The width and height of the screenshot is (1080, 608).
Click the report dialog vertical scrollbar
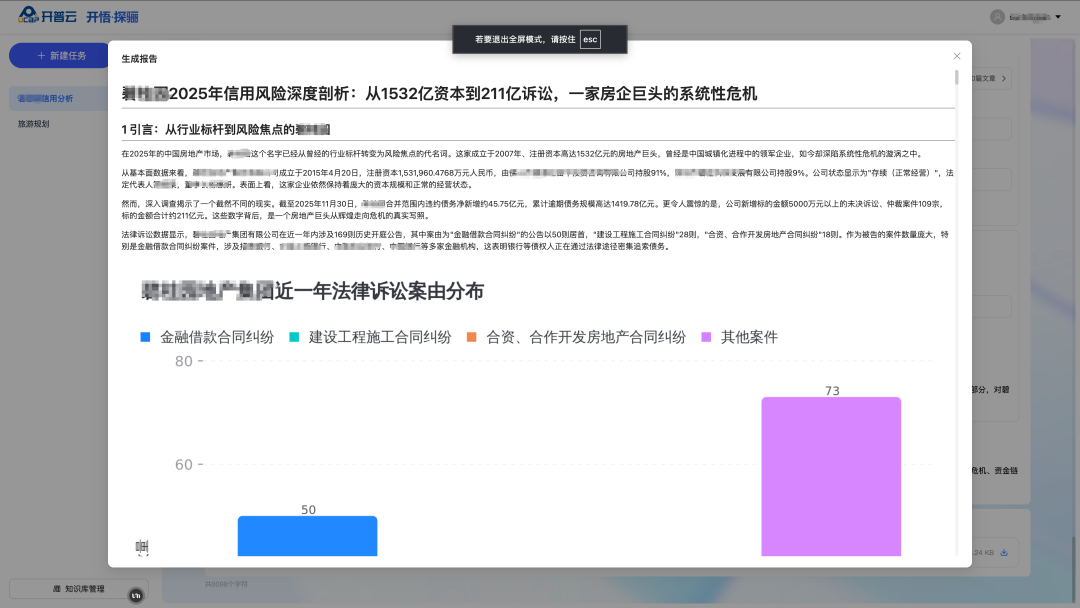pos(956,78)
